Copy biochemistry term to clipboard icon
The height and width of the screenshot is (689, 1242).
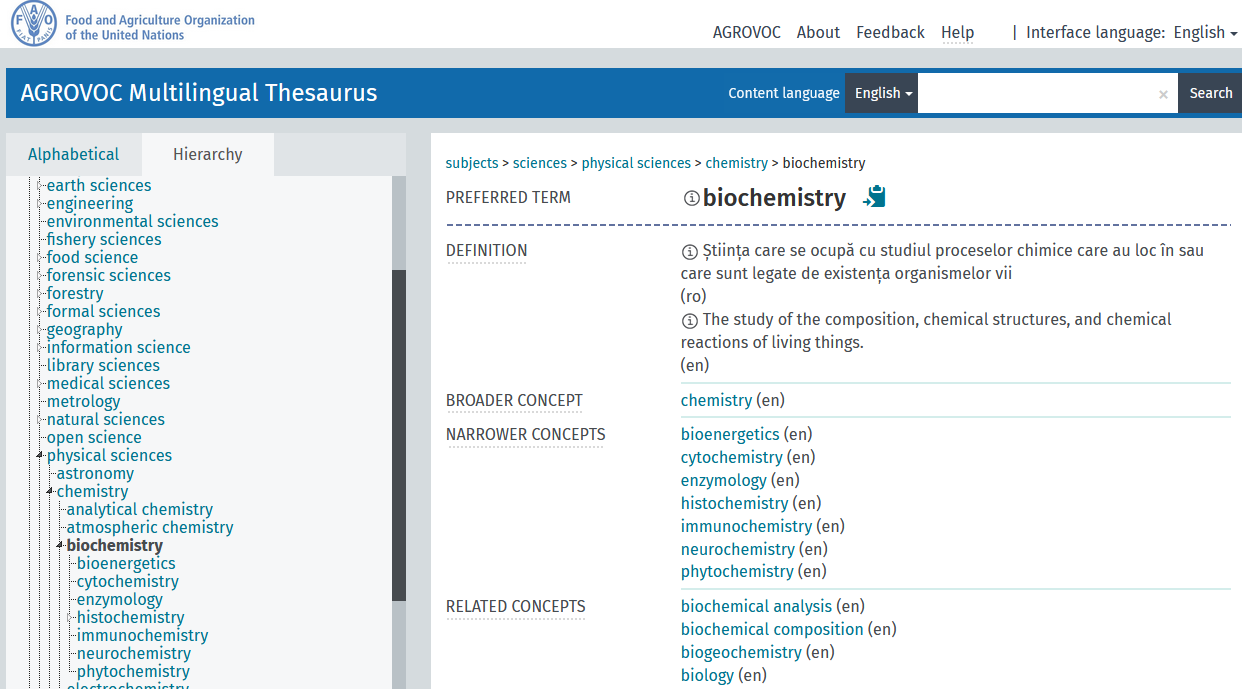tap(875, 197)
